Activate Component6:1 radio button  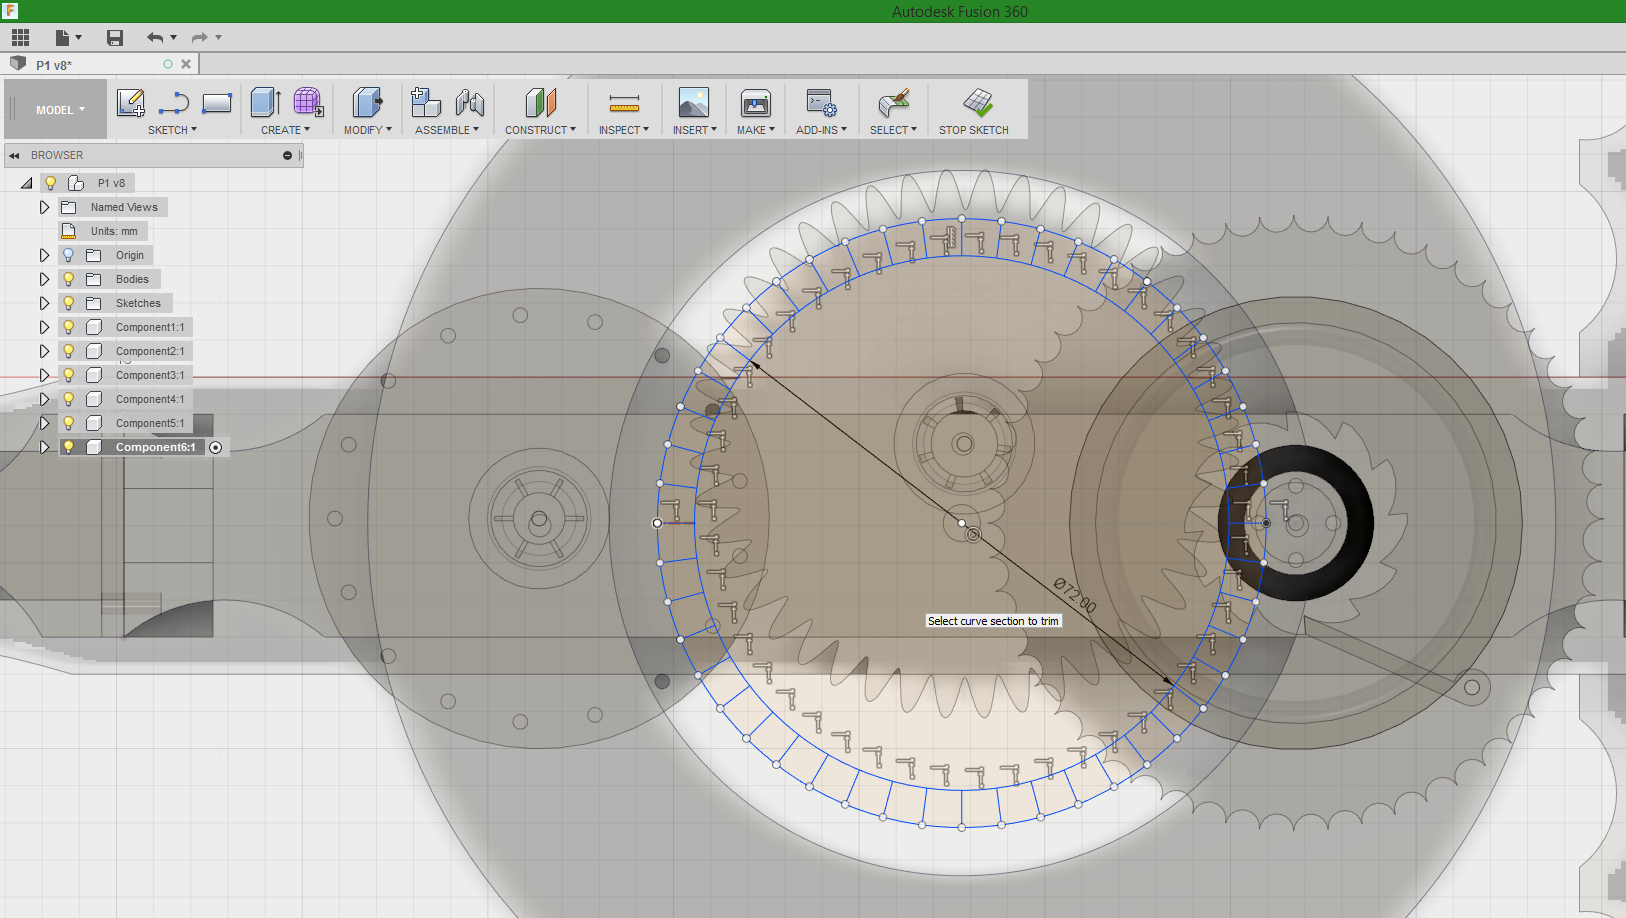(x=215, y=447)
